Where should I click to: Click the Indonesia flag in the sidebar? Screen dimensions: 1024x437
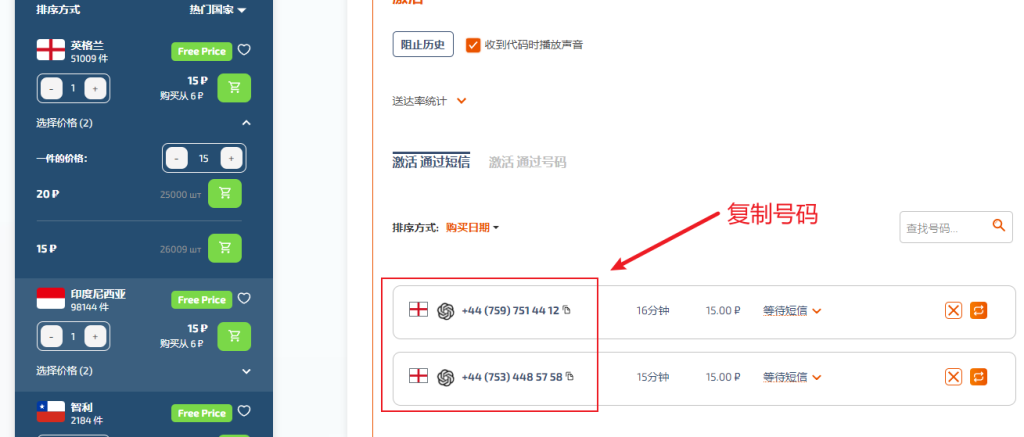(50, 299)
